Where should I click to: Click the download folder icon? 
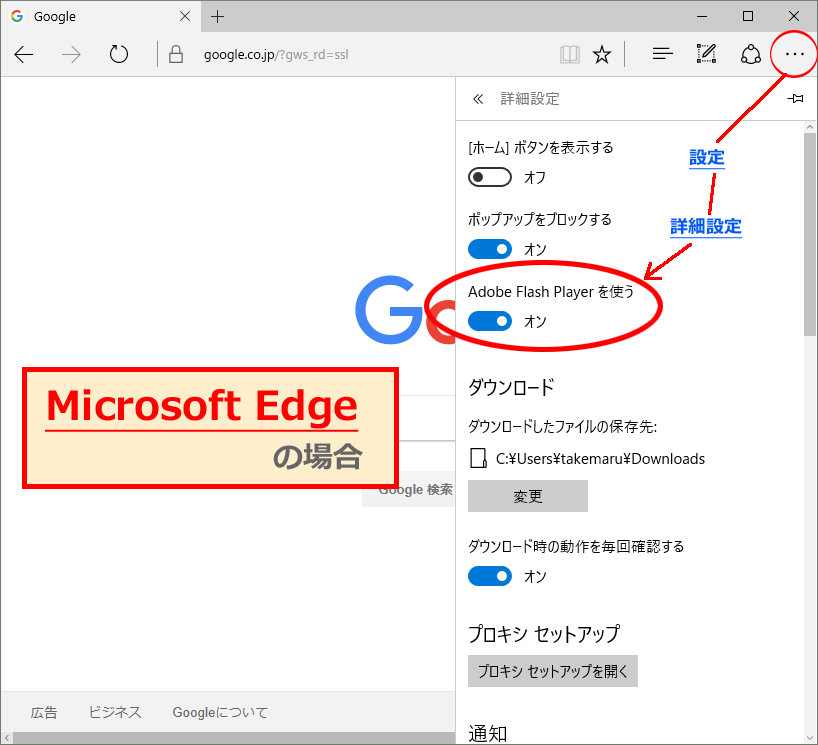478,458
